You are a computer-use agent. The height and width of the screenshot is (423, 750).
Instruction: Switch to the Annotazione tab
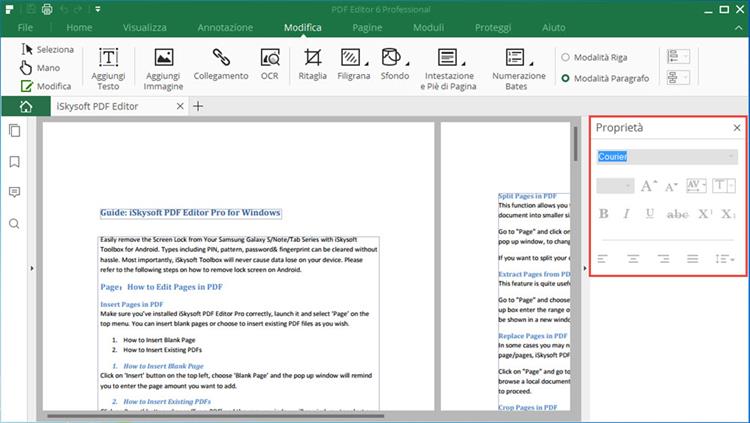click(x=225, y=28)
